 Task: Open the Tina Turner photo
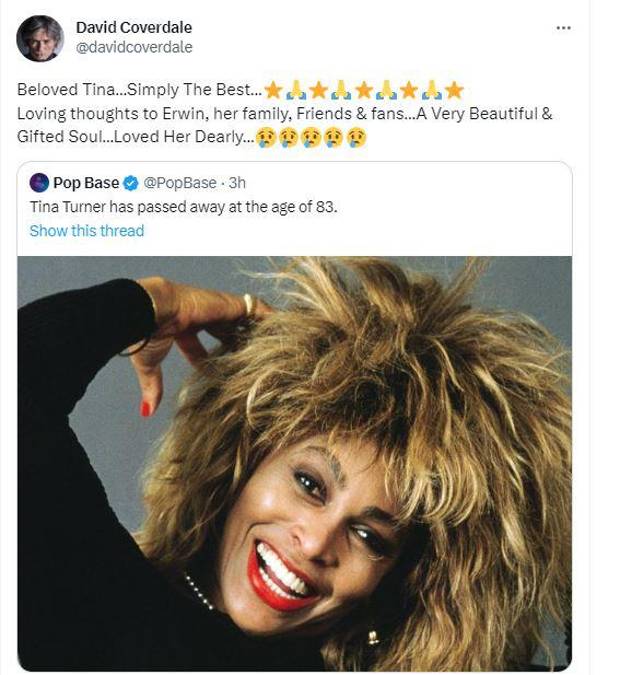[x=295, y=460]
